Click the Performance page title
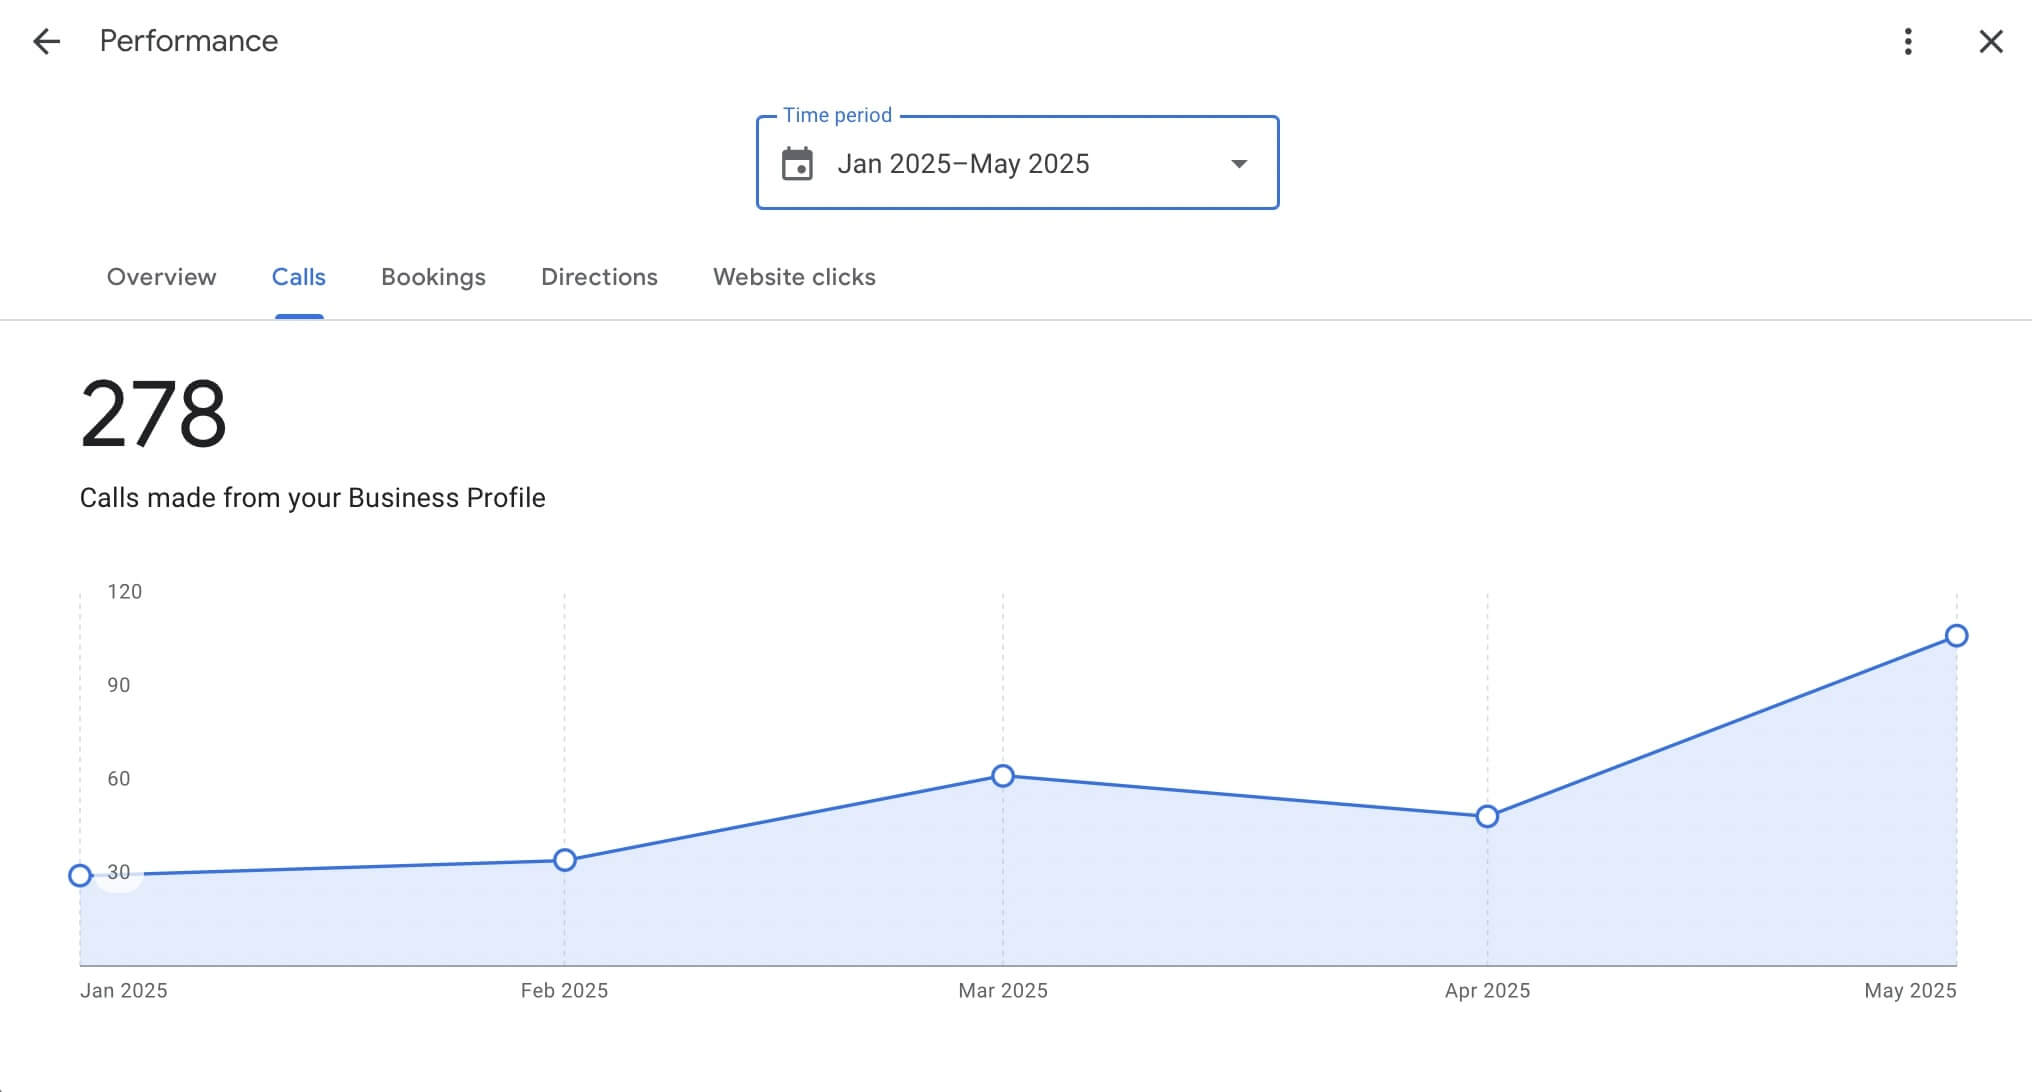Viewport: 2032px width, 1092px height. point(188,41)
